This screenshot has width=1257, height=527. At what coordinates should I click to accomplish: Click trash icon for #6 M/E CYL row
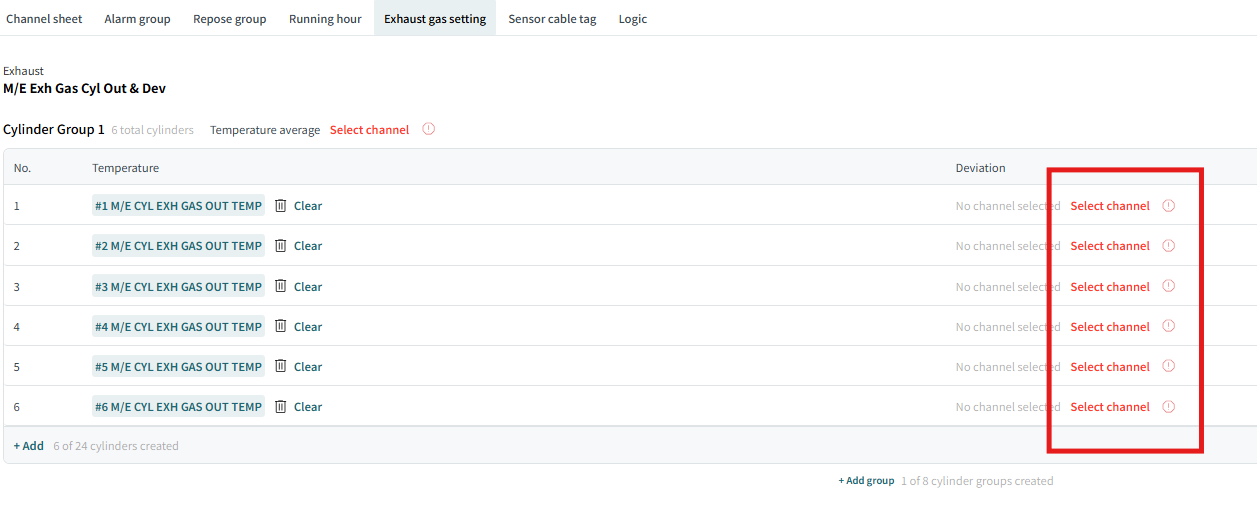pos(281,407)
